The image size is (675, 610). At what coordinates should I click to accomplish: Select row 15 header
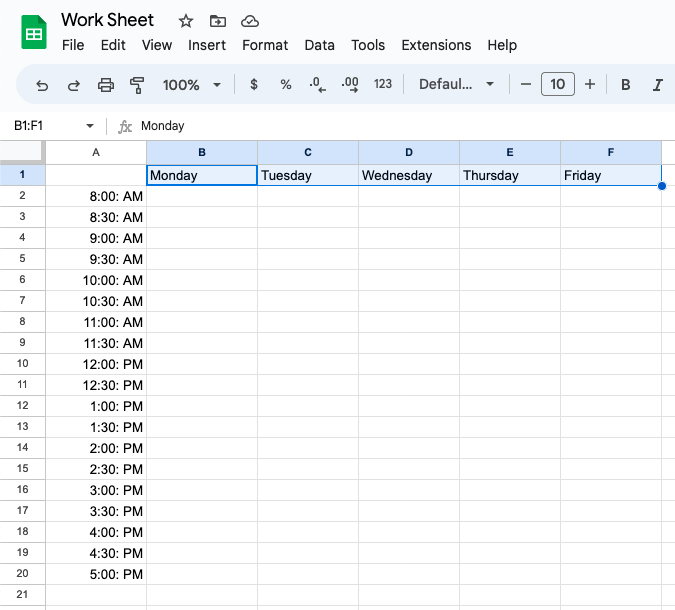point(22,469)
